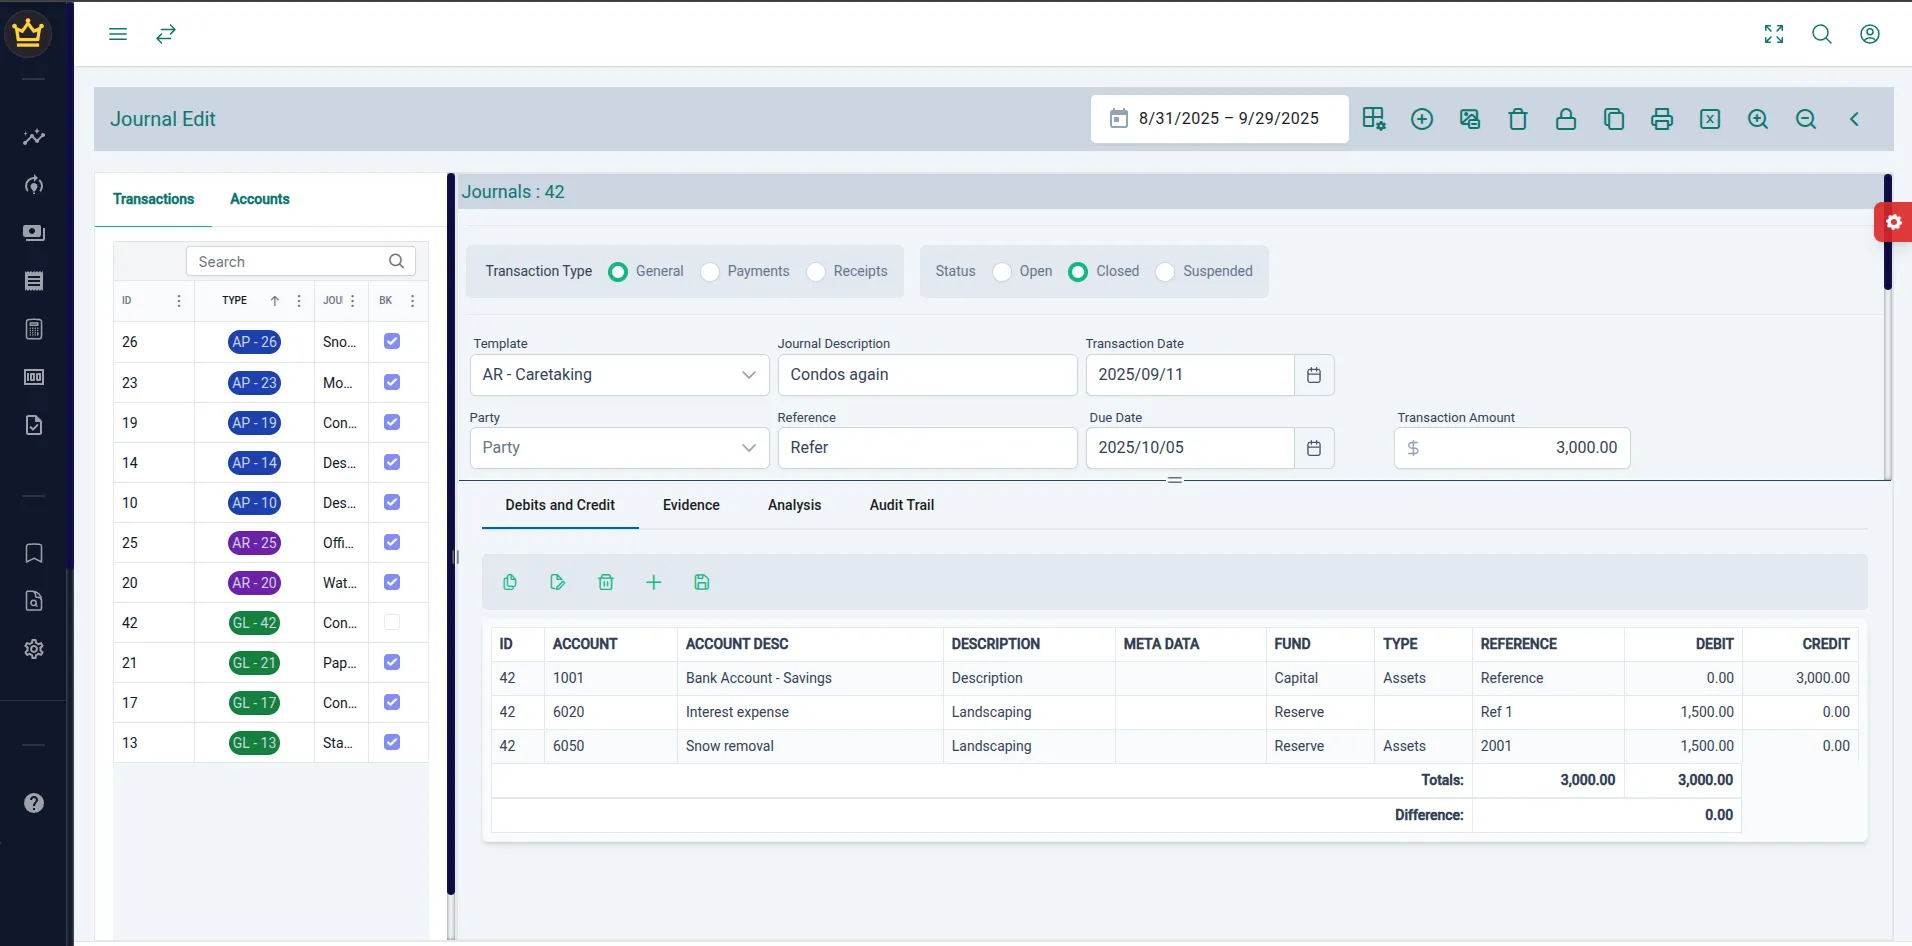Switch to the Accounts tab

[x=259, y=199]
